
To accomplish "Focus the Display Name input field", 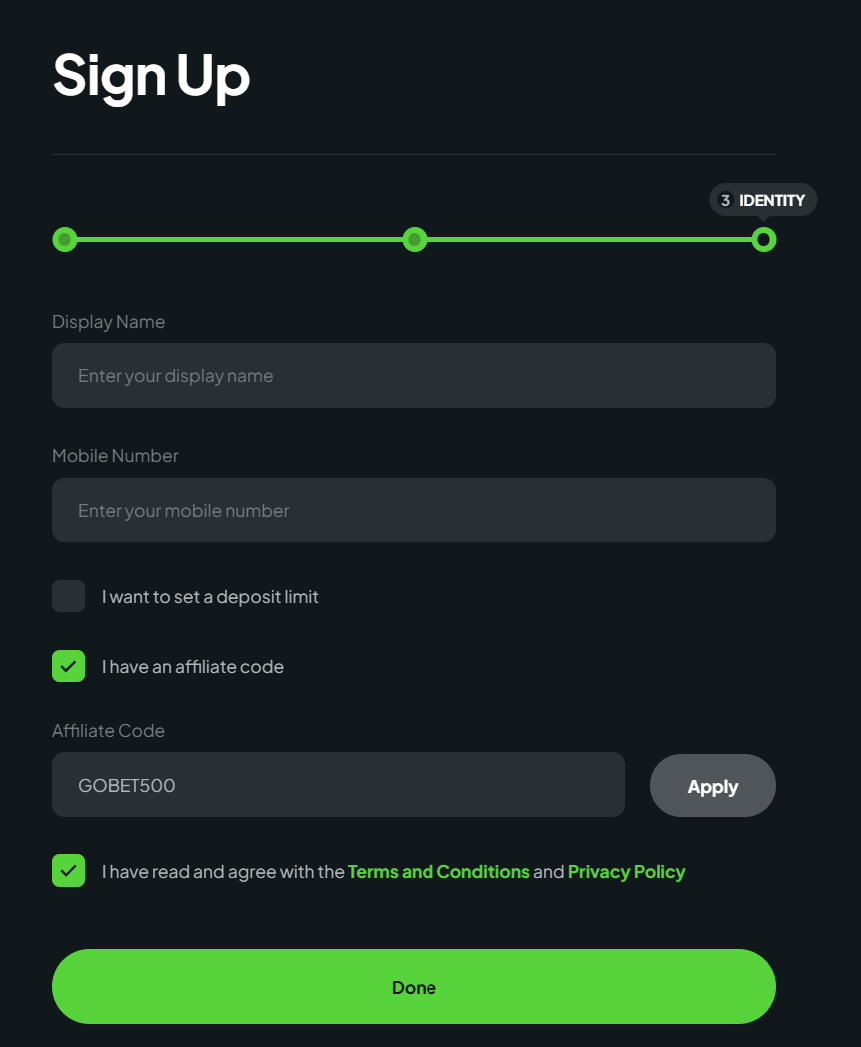I will [414, 376].
